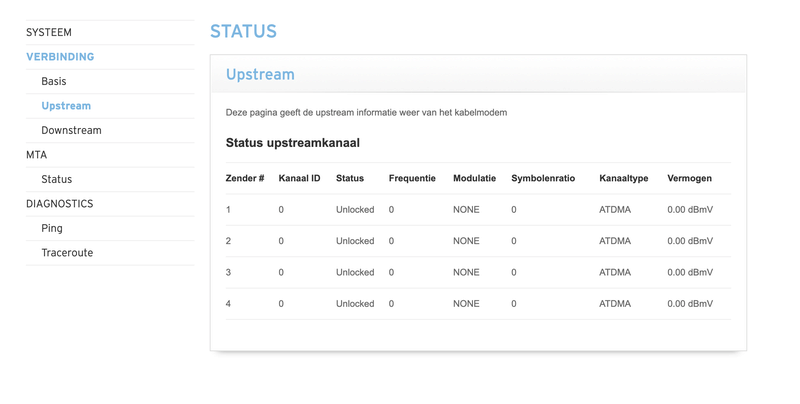Click the Vermogen column header
The width and height of the screenshot is (800, 404).
tap(690, 179)
